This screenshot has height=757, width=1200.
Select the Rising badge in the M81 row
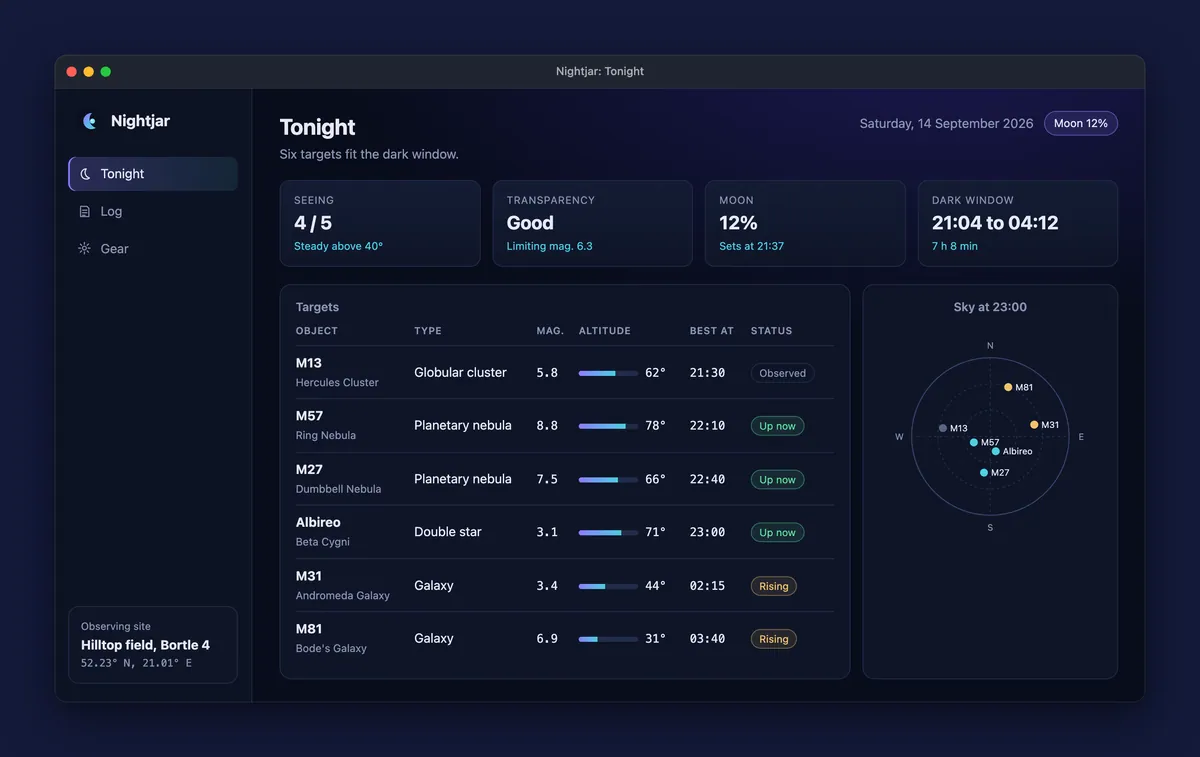(773, 639)
